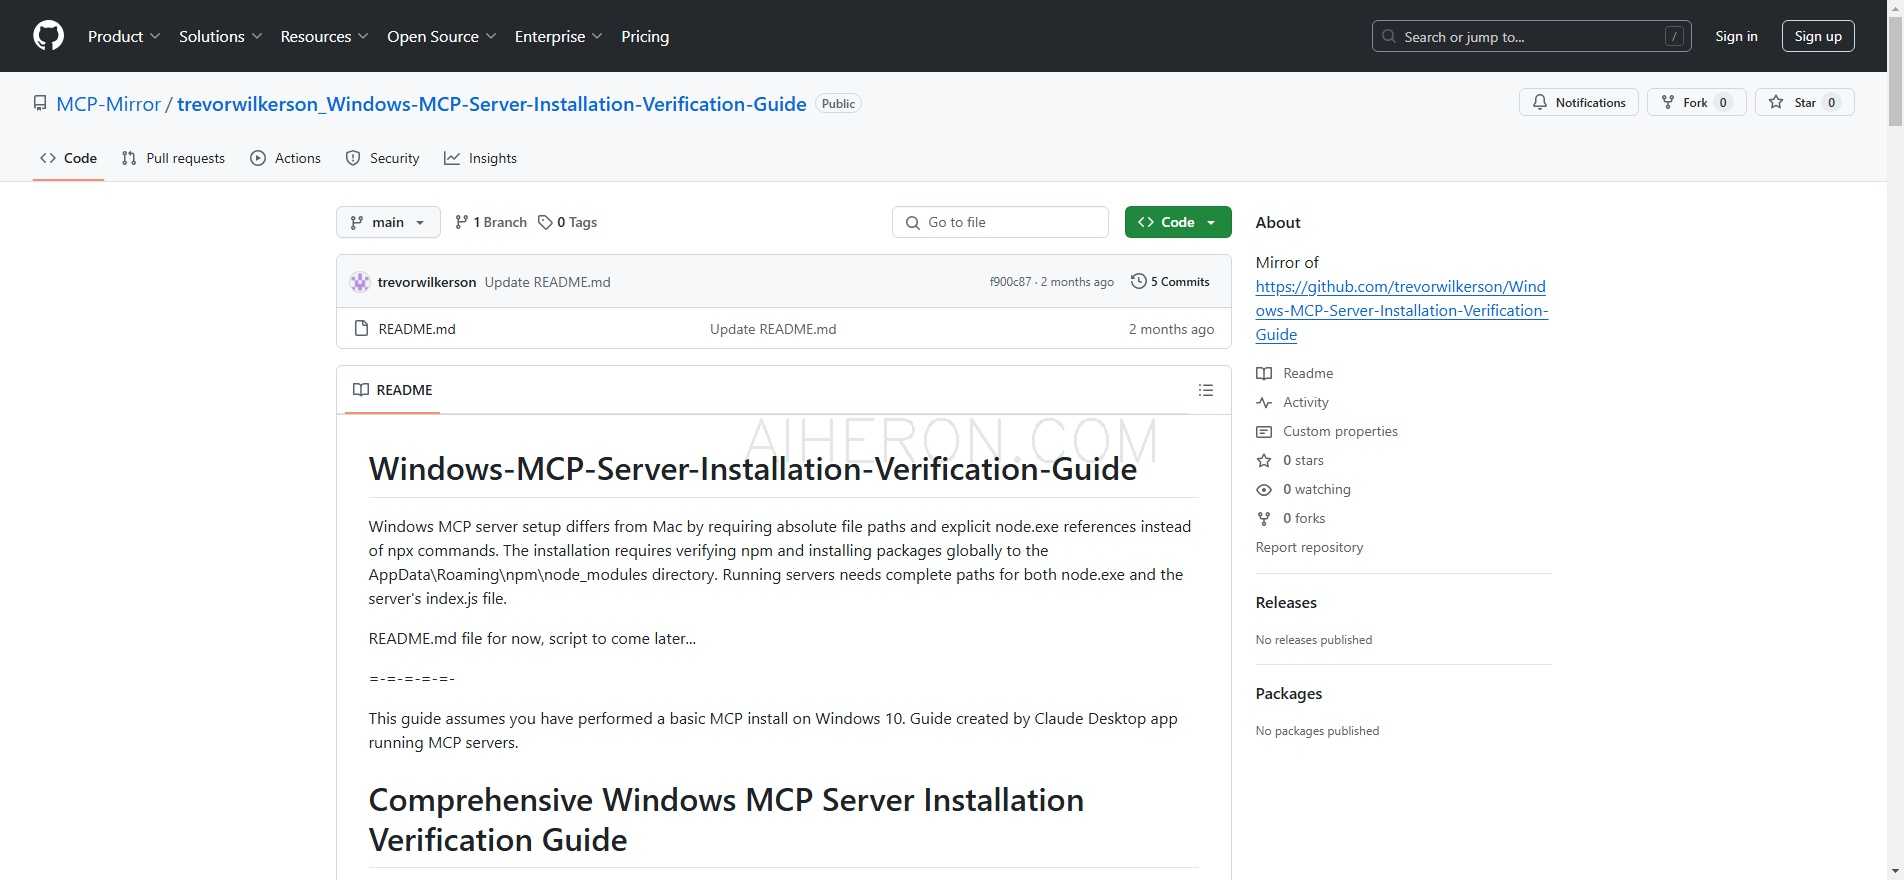1904x880 pixels.
Task: Click the Notifications bell button
Action: tap(1579, 102)
